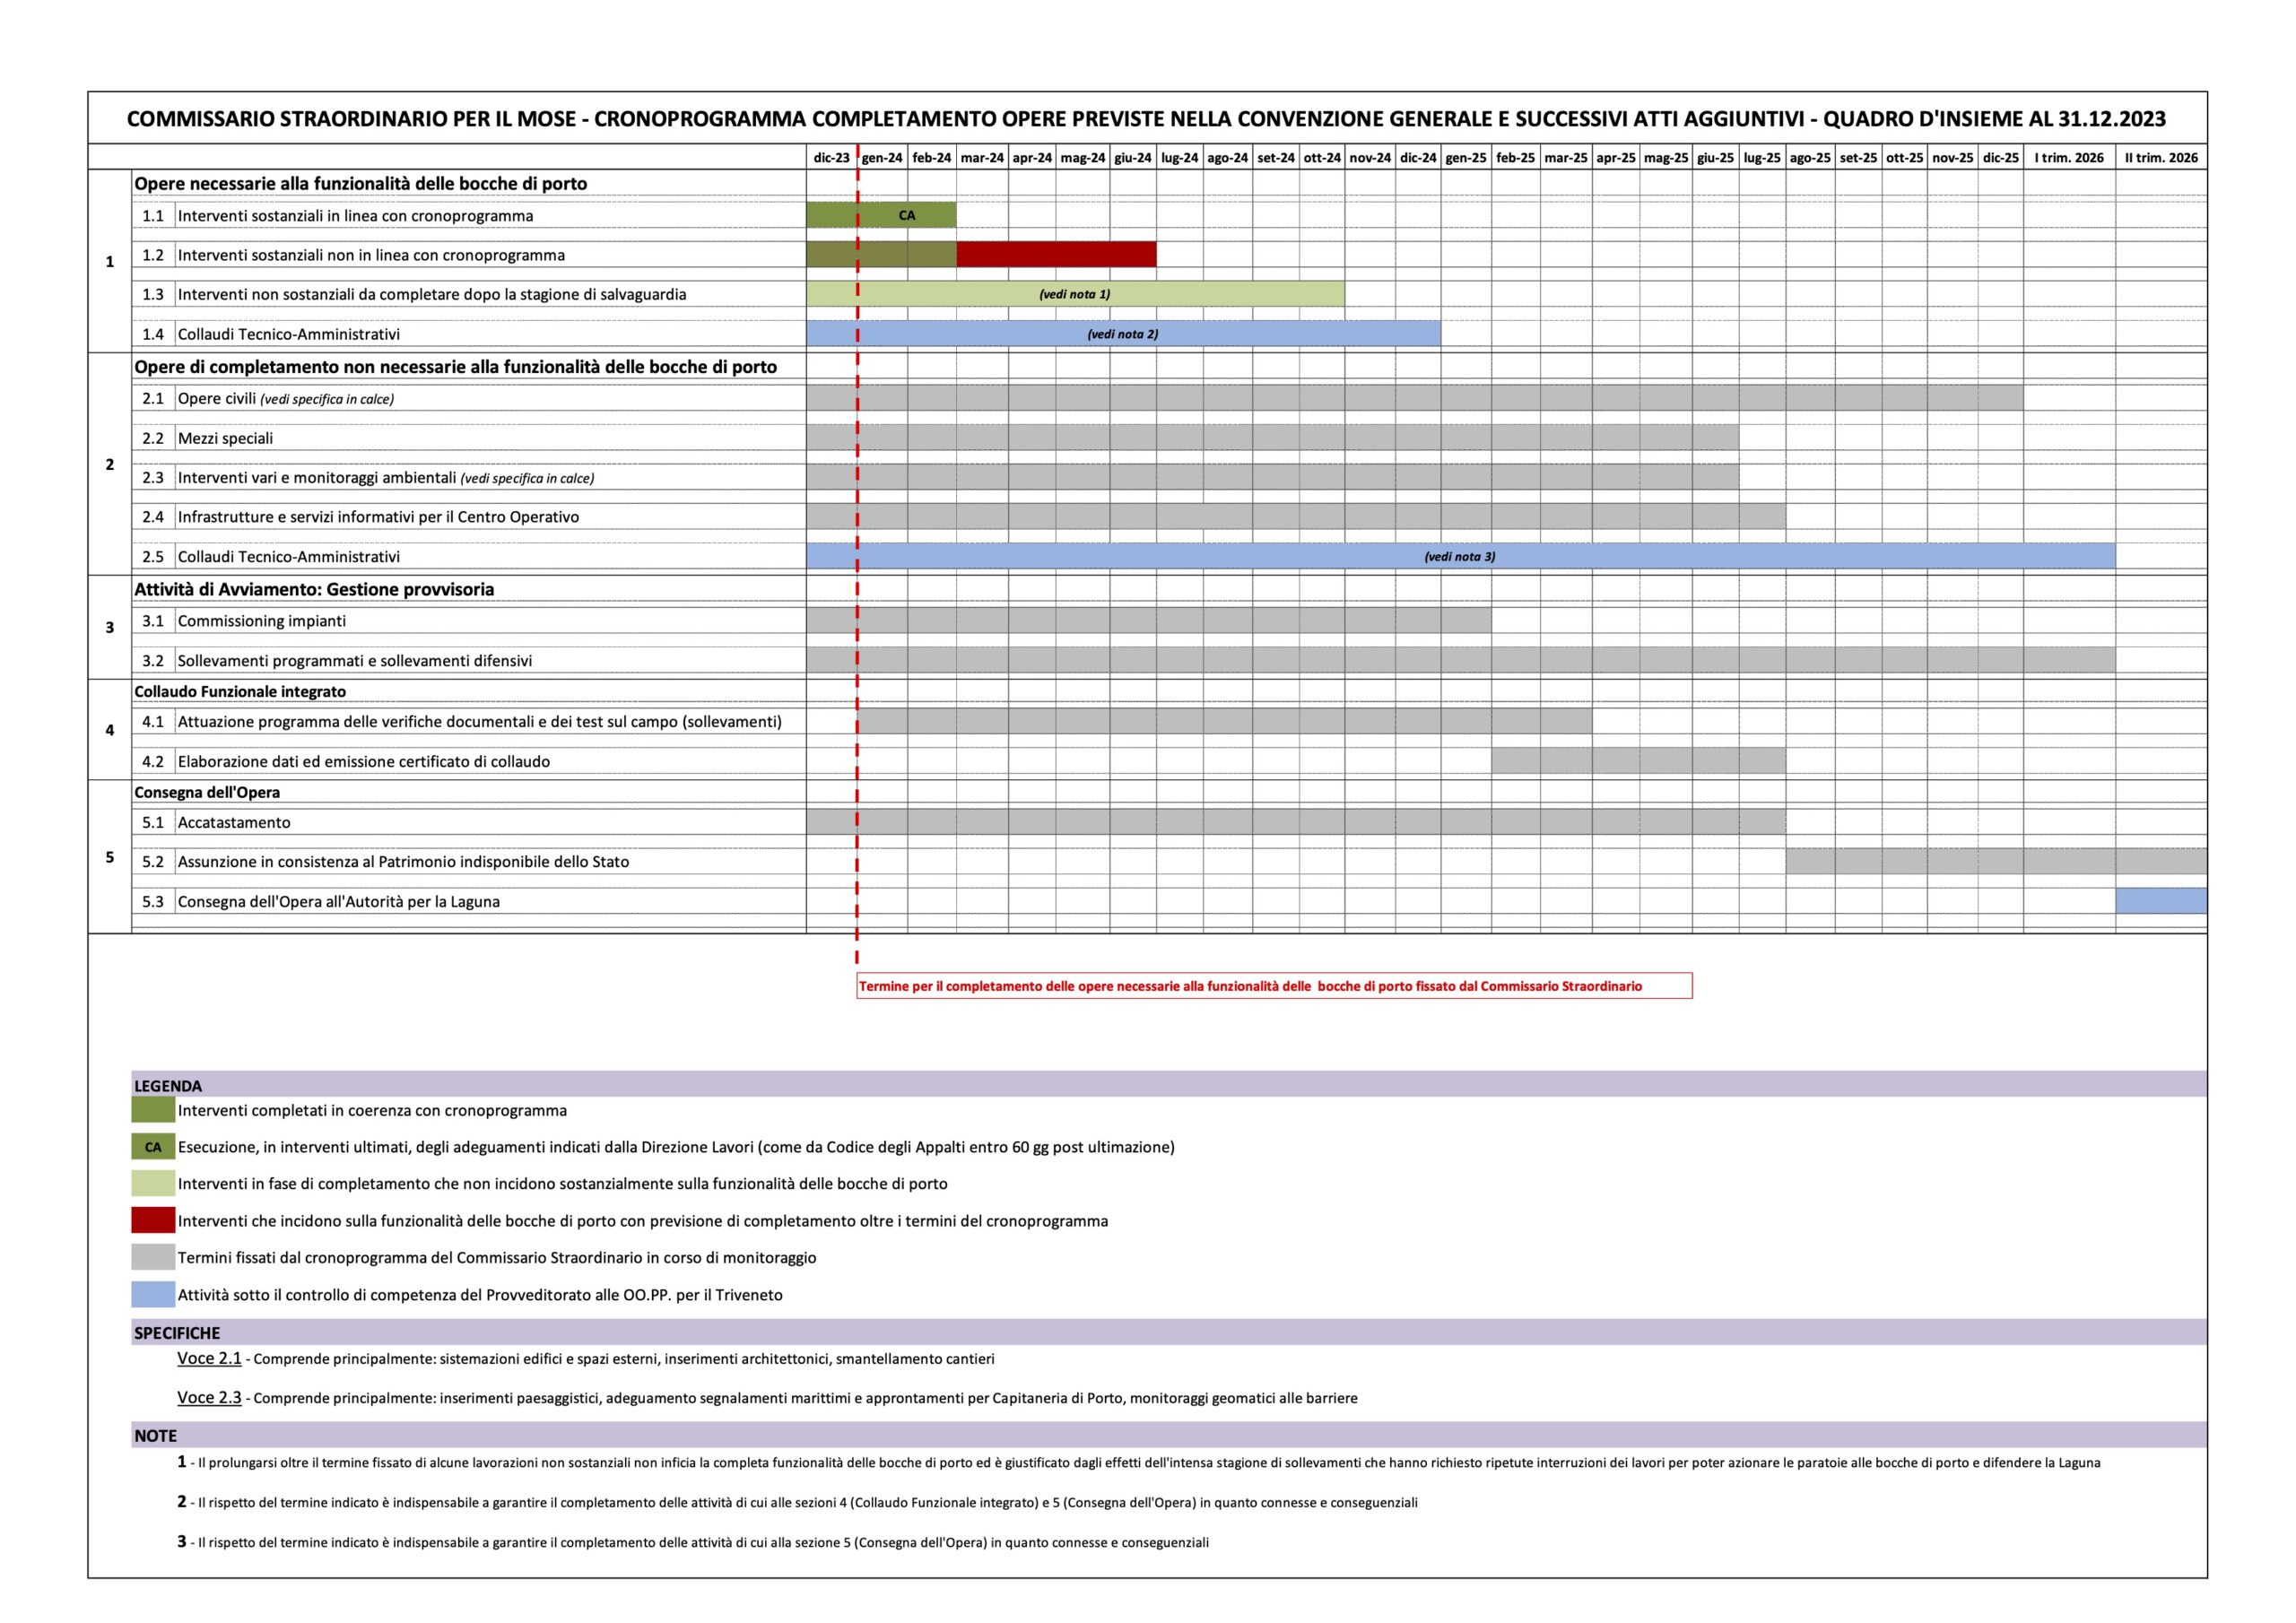
Task: Click 'Interventi sostanziali non in linea con cronoprogramma'
Action: 371,255
